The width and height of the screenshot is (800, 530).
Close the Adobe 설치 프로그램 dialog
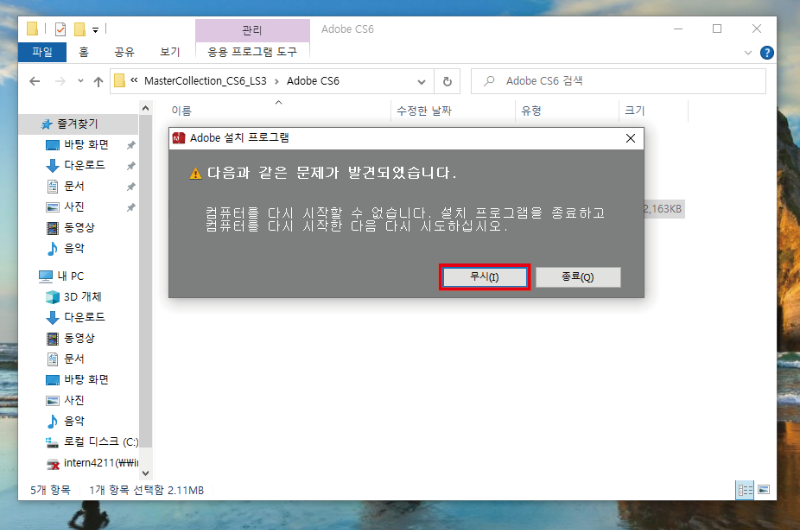tap(630, 138)
